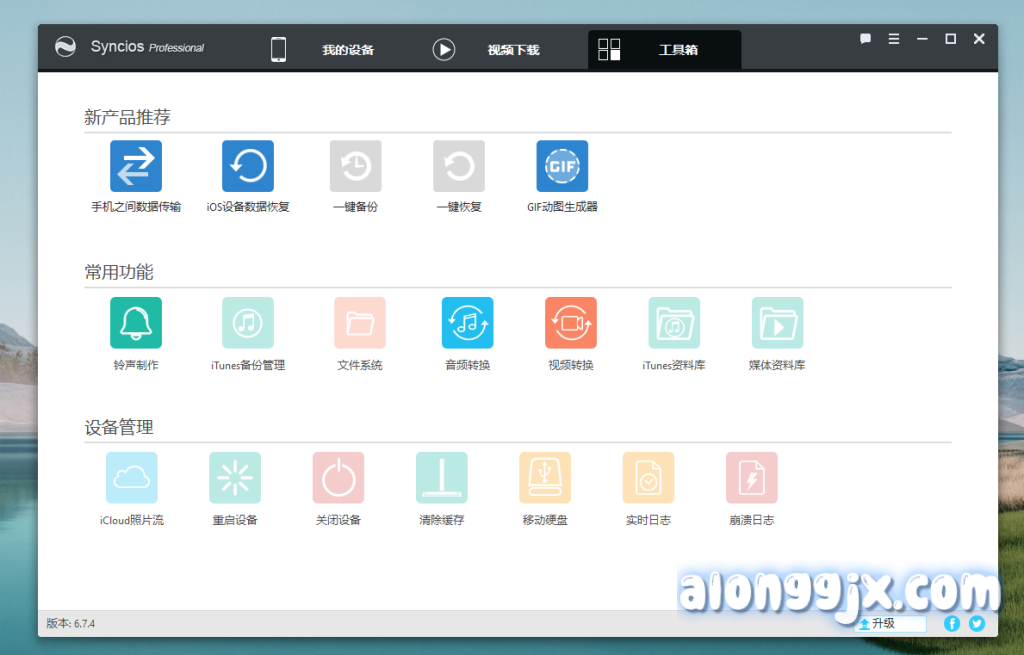Screen dimensions: 1024x655
Task: Click the 重启设备 restart device icon
Action: pyautogui.click(x=235, y=478)
